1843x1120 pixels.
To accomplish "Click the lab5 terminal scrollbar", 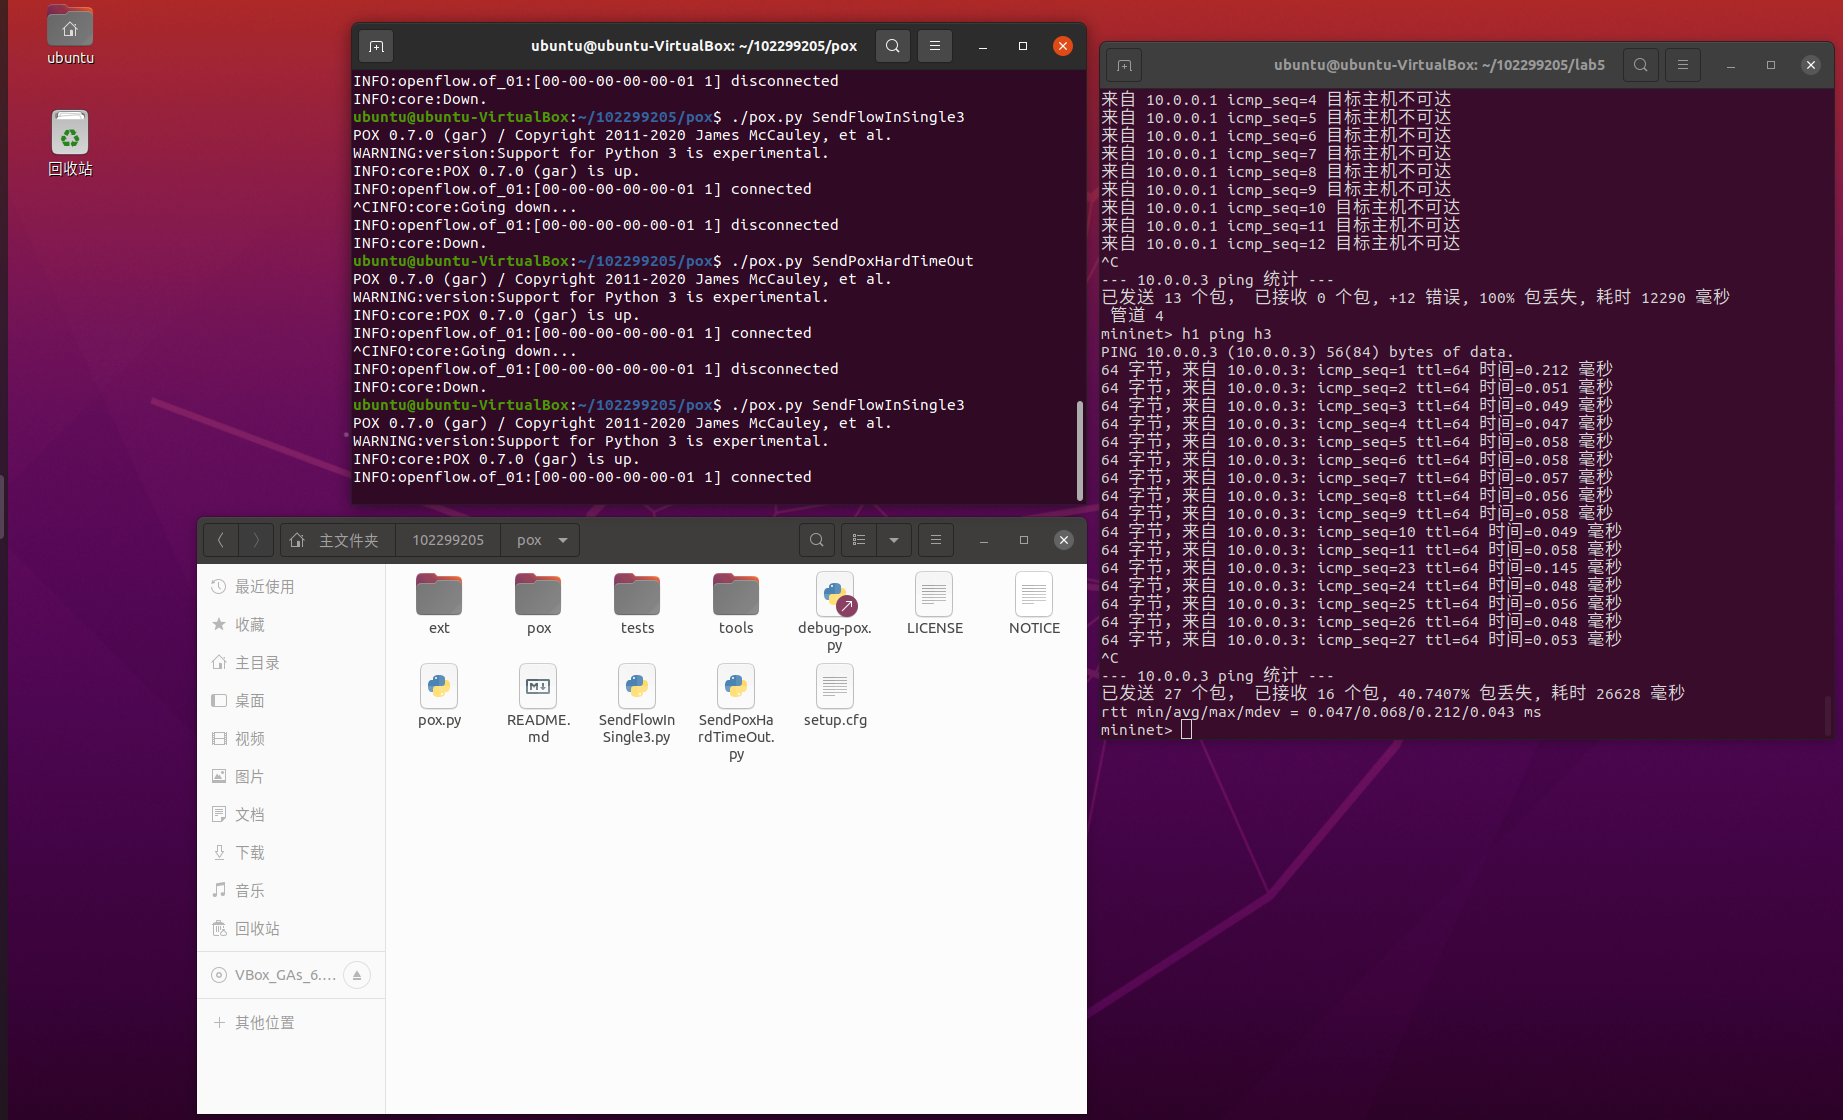I will 1828,714.
